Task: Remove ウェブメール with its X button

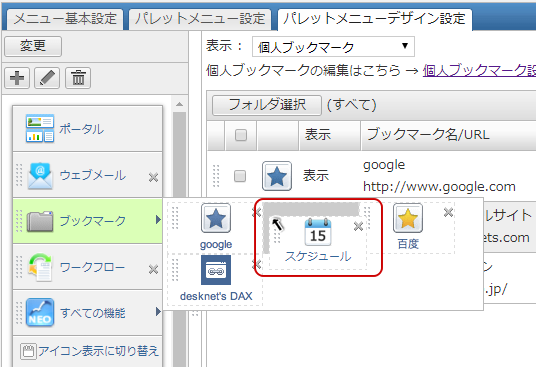Action: (153, 177)
